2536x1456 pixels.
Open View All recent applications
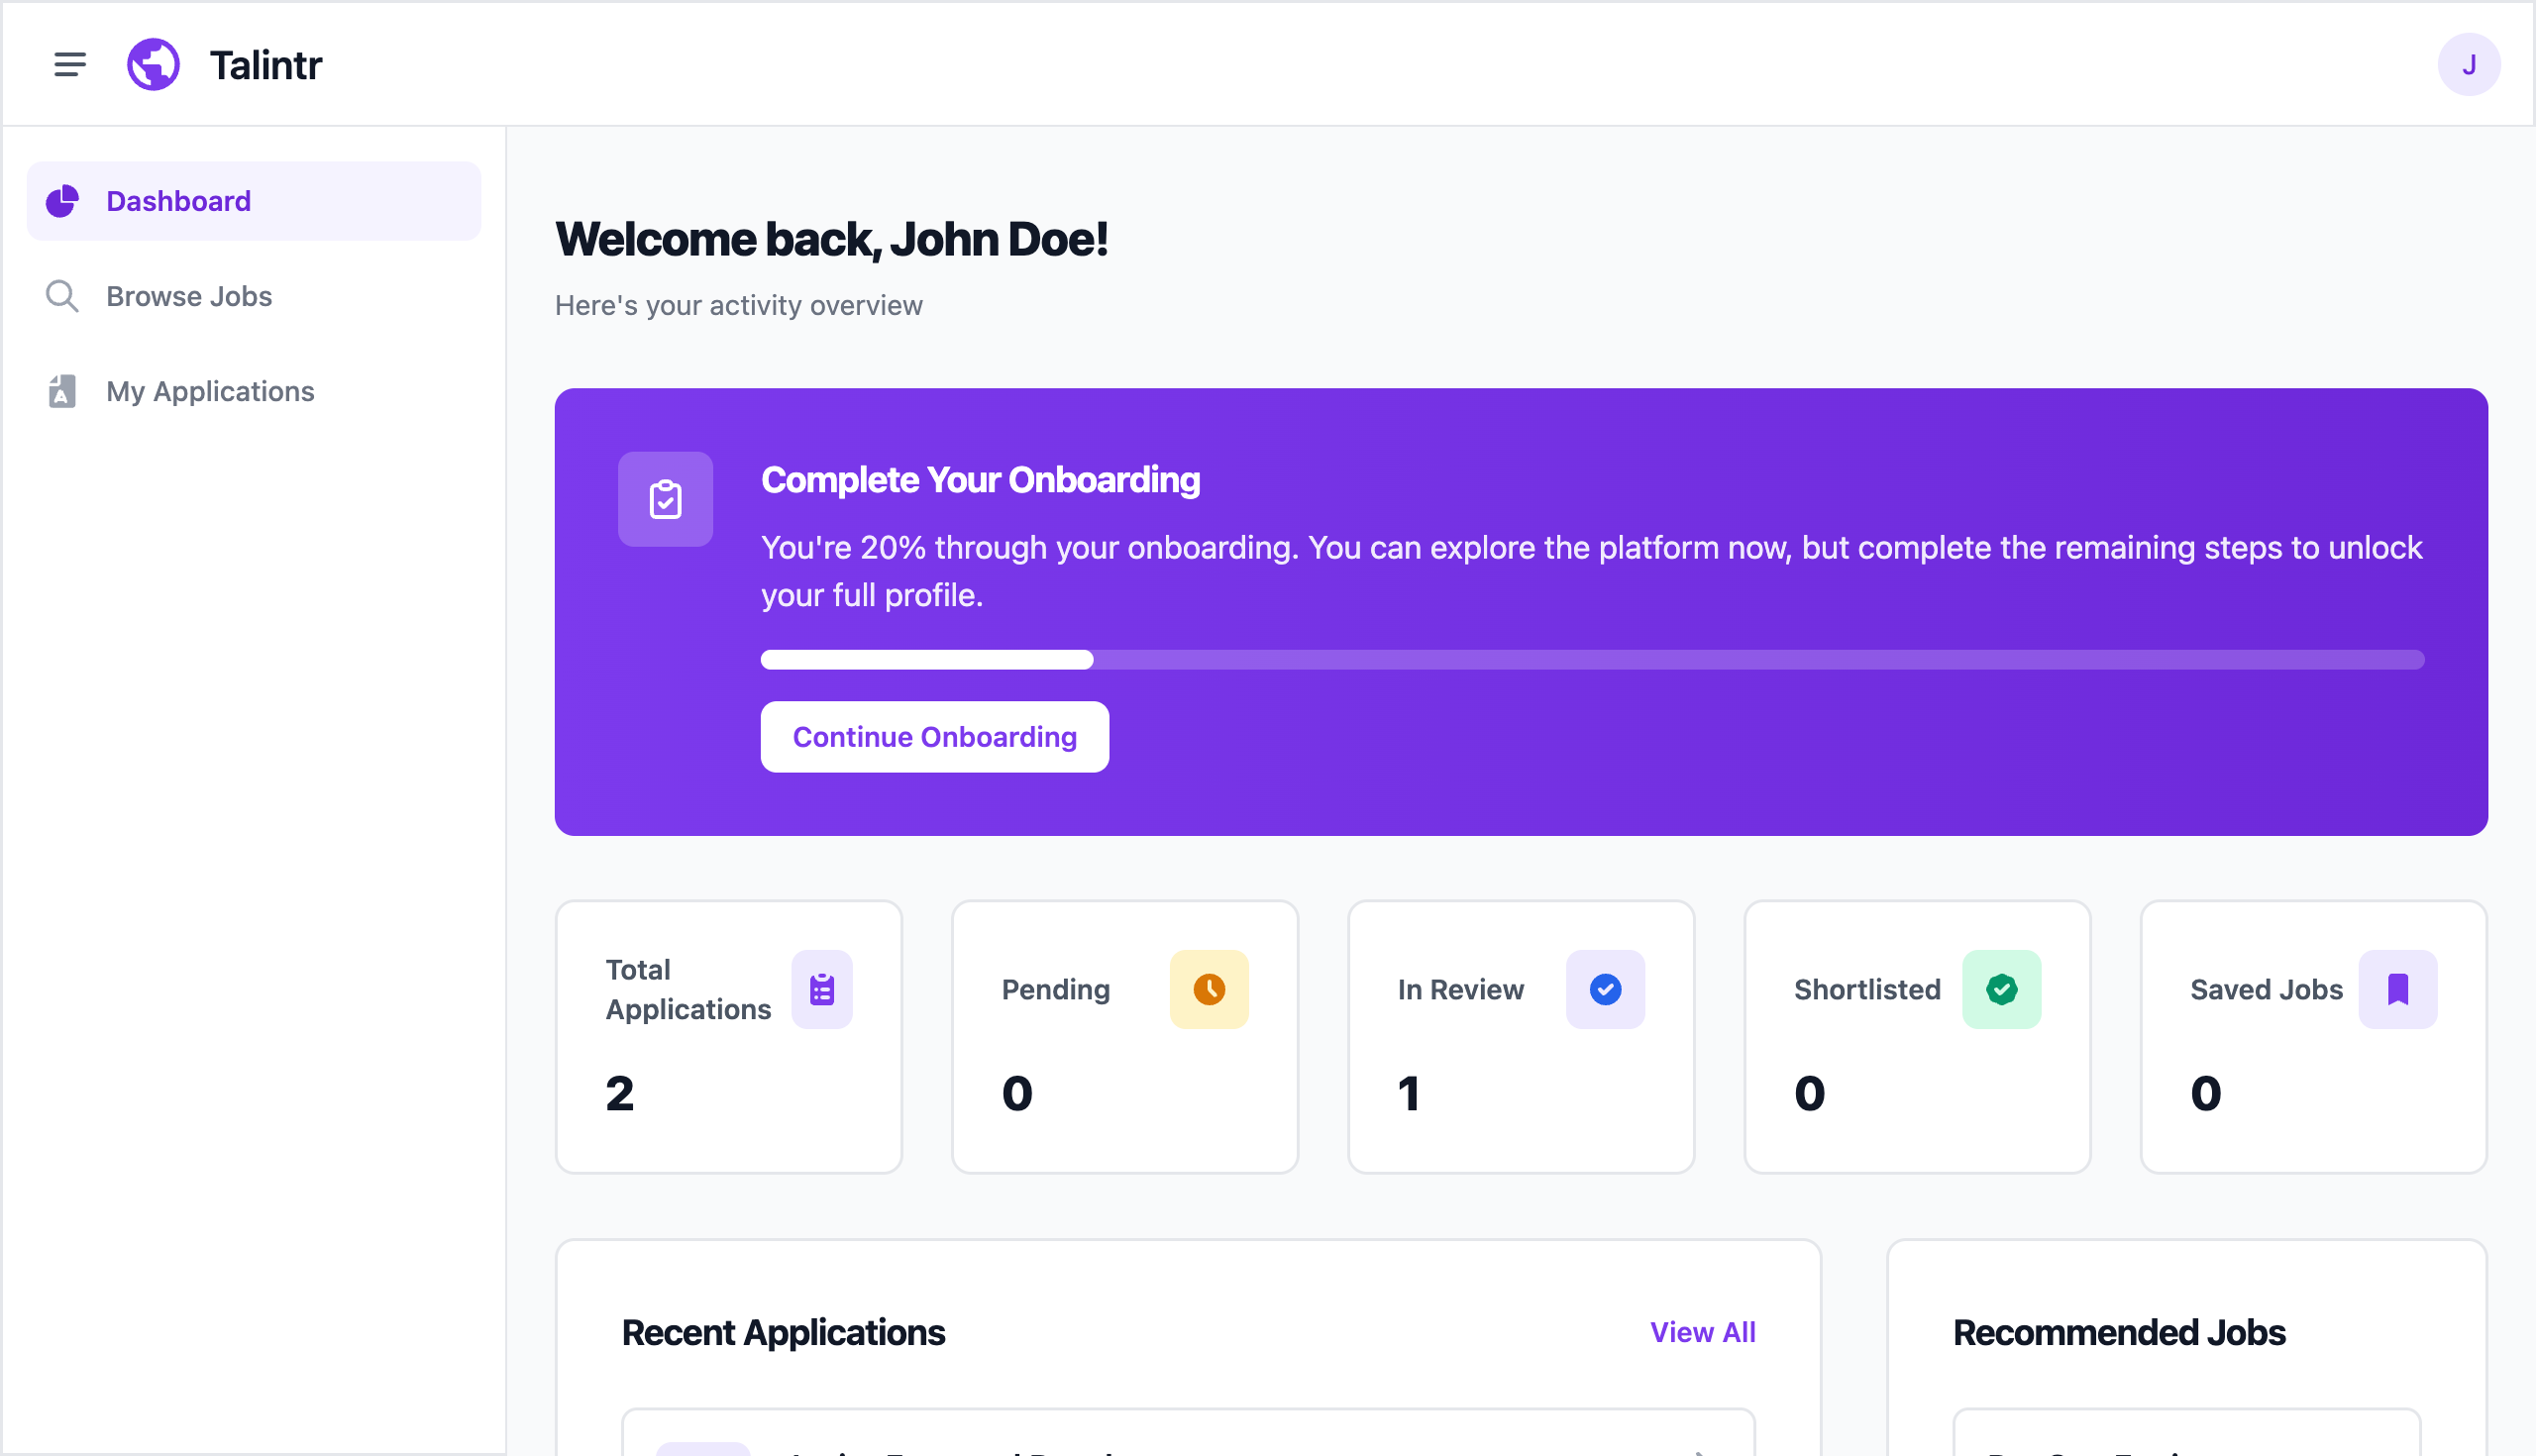(1702, 1332)
